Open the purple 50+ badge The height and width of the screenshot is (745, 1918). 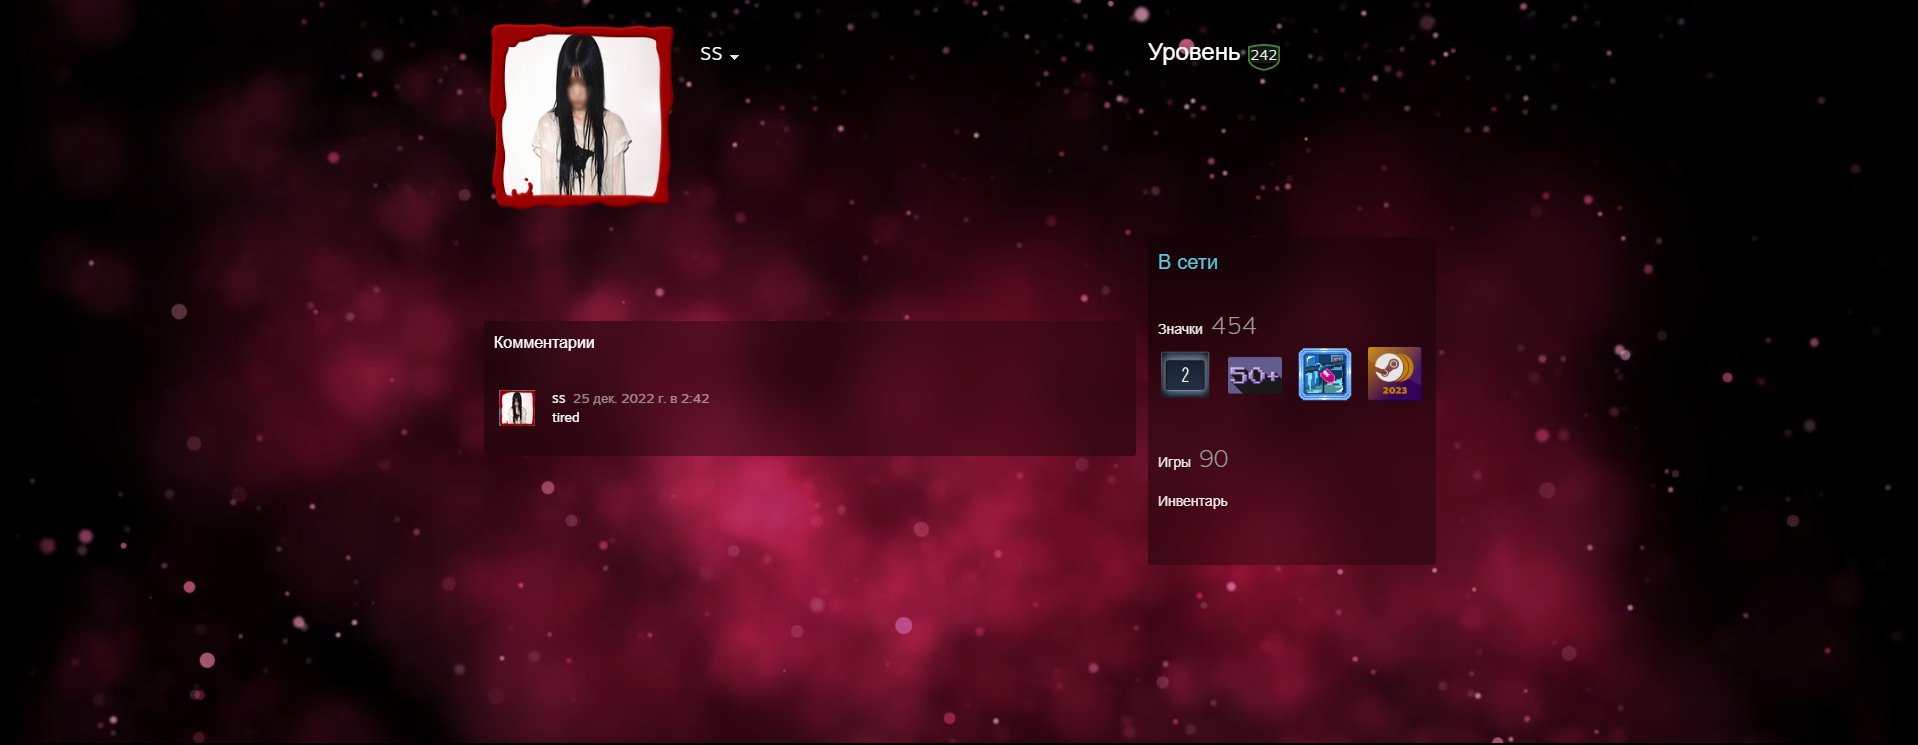pos(1254,375)
